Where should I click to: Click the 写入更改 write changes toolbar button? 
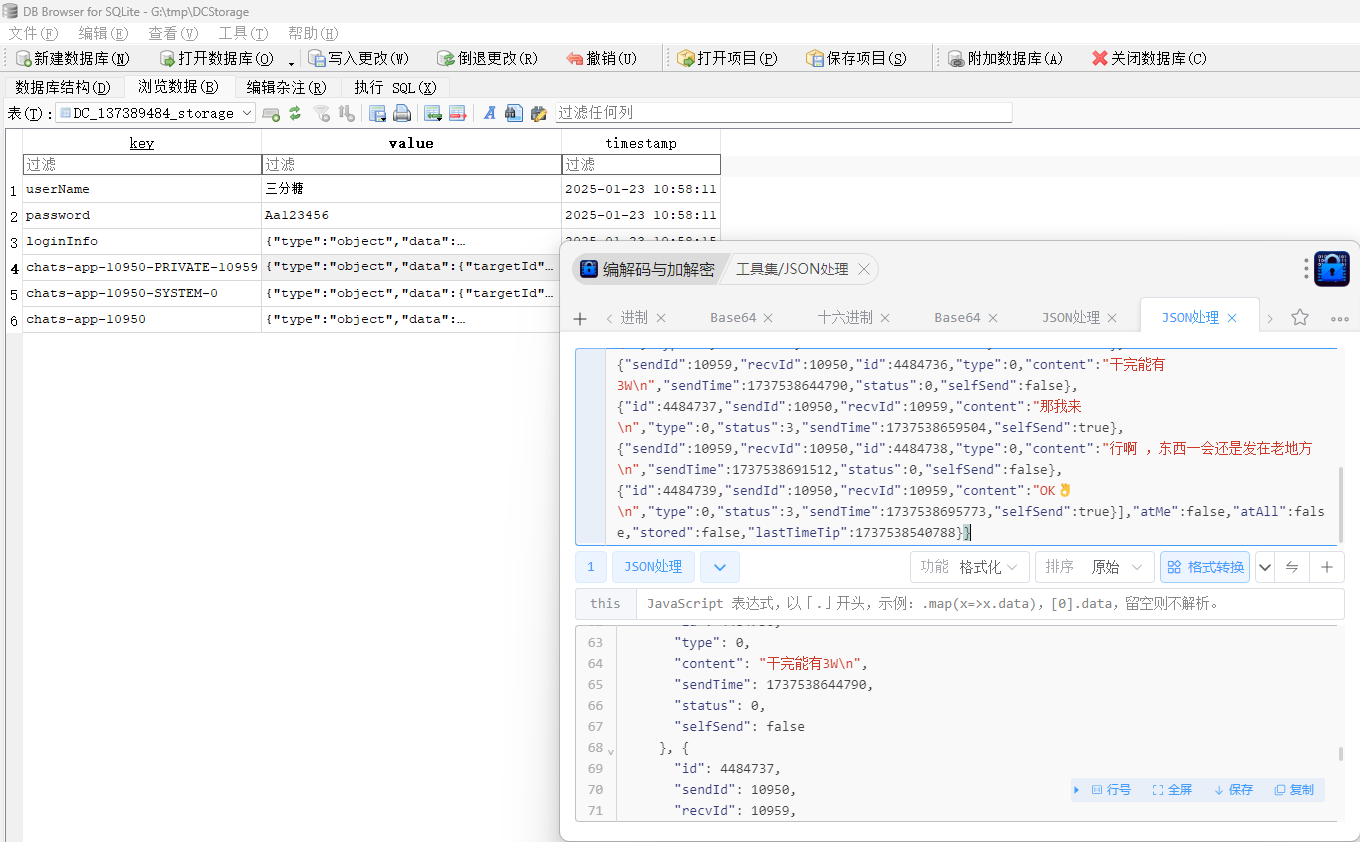[x=358, y=58]
